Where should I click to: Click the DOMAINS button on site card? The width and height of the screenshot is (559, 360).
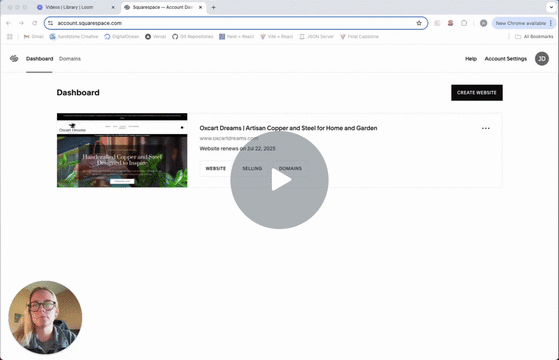point(290,169)
